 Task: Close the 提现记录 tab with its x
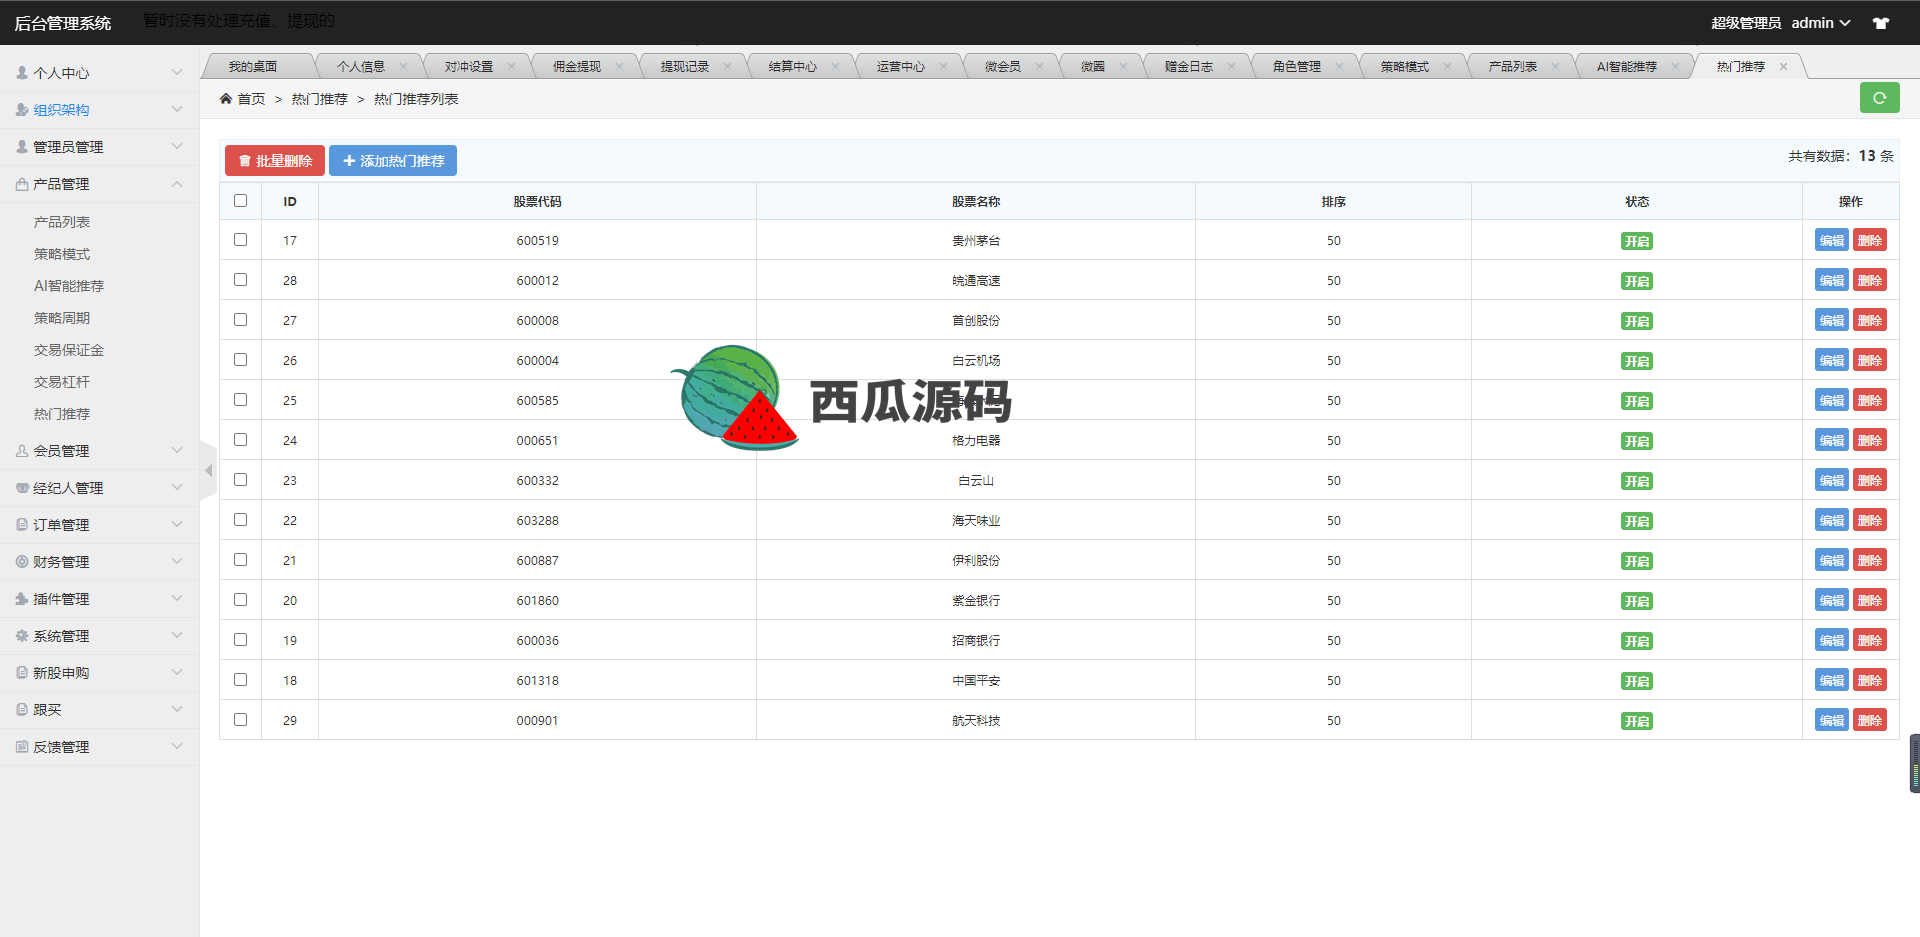[x=727, y=66]
